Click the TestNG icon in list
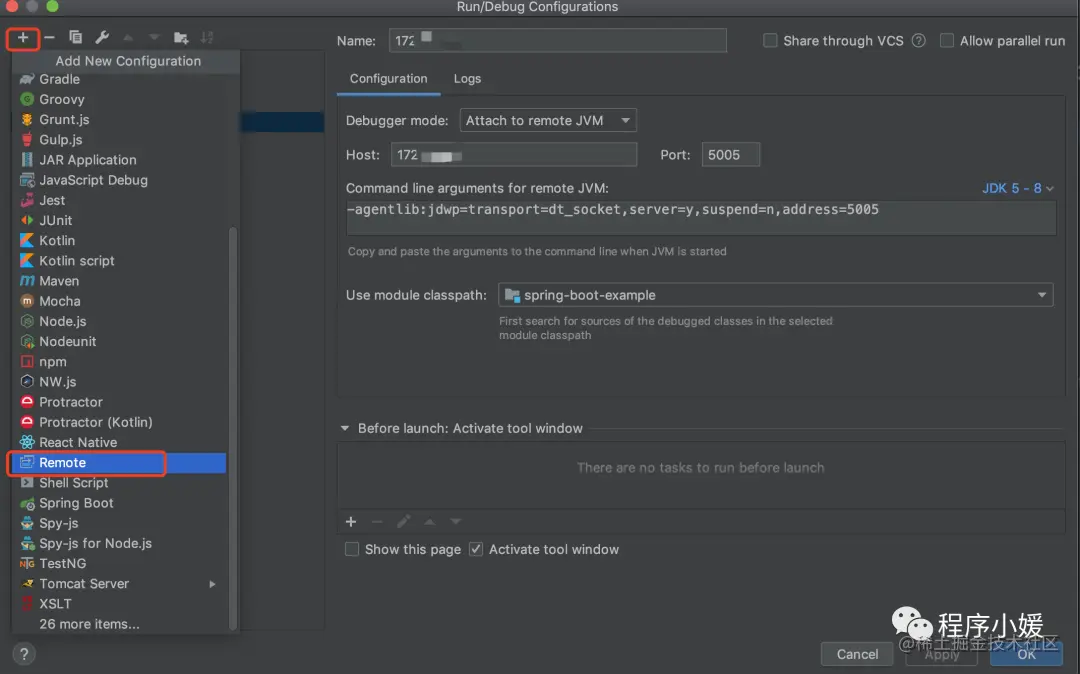This screenshot has width=1080, height=674. point(27,563)
